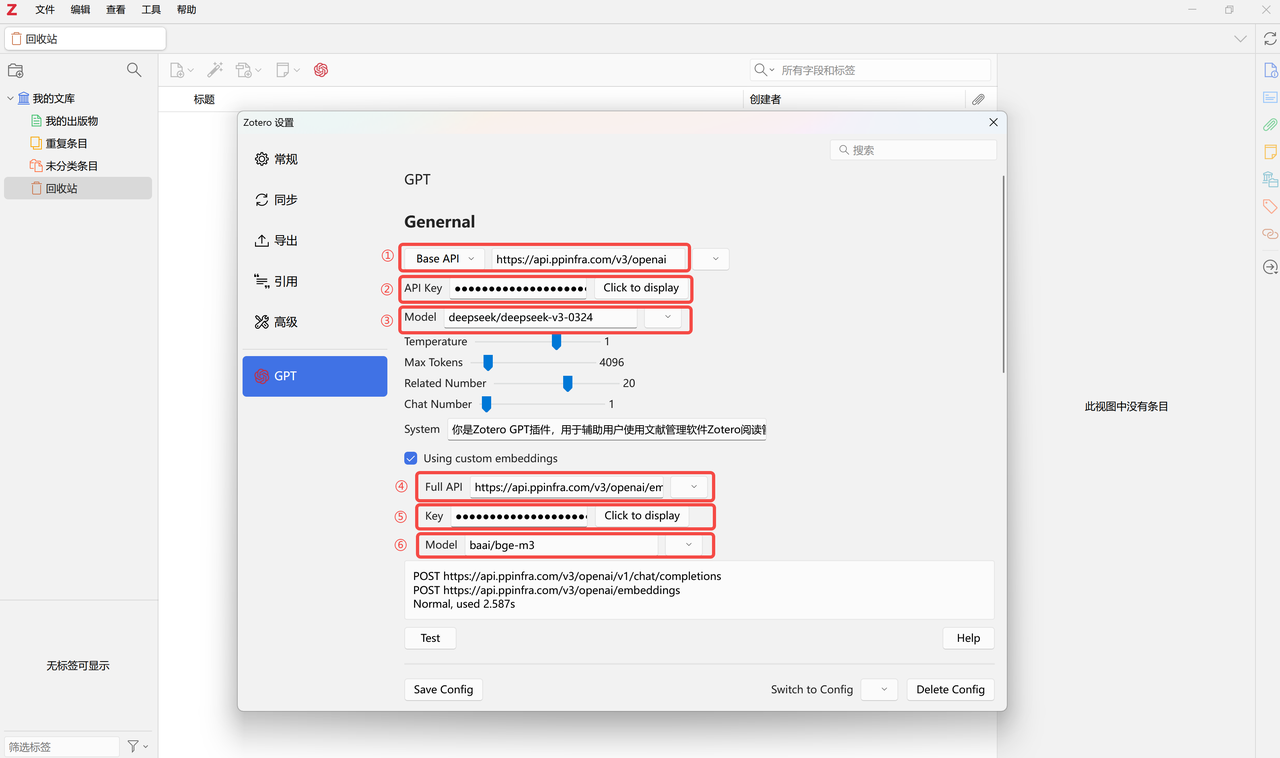
Task: Click the New Note toolbar icon
Action: (283, 70)
